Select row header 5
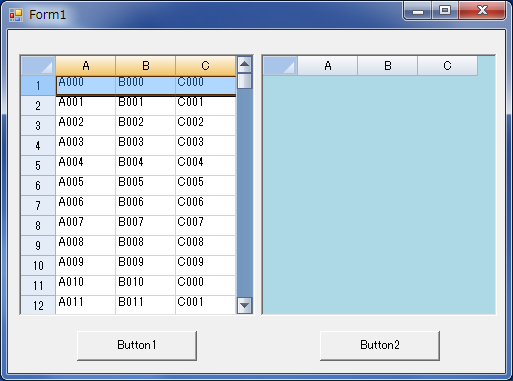 [38, 166]
